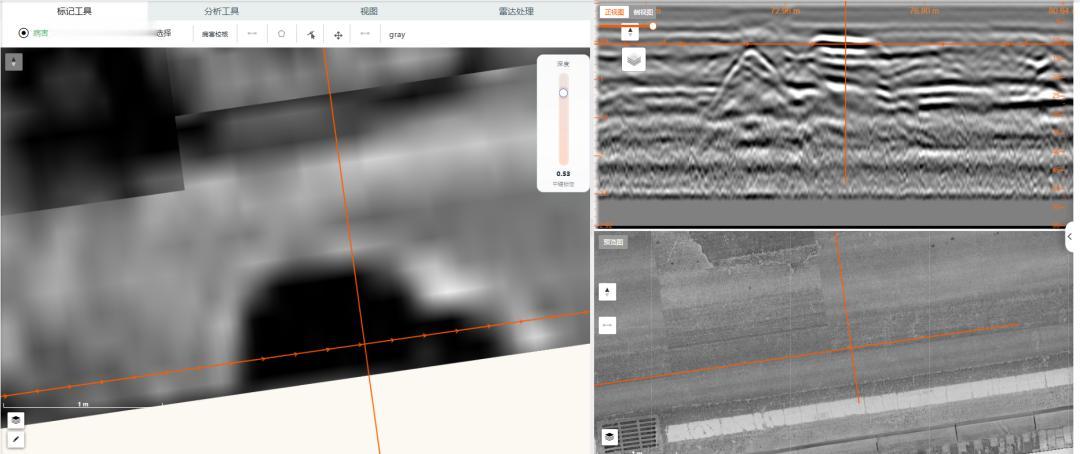Open the 分析工具 tab

[222, 11]
